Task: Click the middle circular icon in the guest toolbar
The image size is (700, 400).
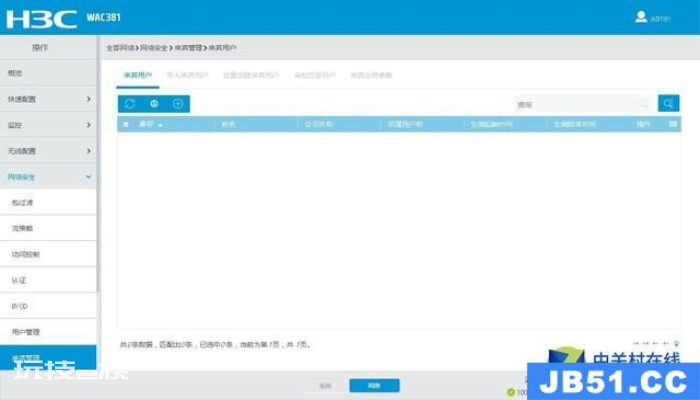Action: pyautogui.click(x=154, y=104)
